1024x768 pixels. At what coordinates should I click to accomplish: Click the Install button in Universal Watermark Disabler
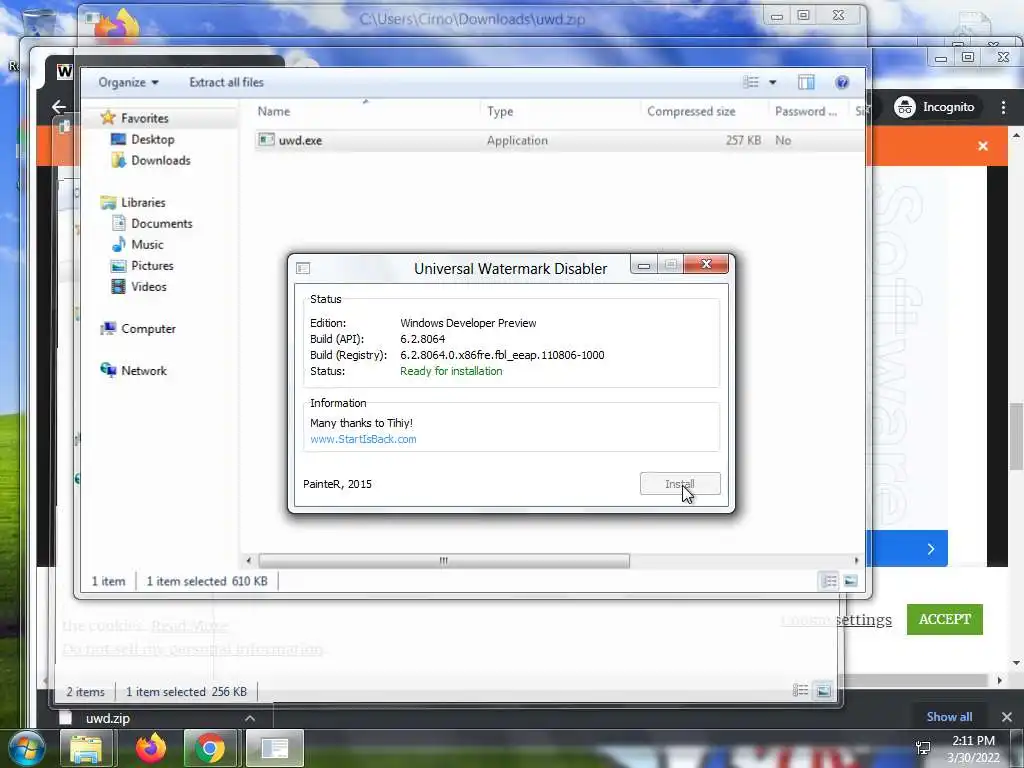680,484
